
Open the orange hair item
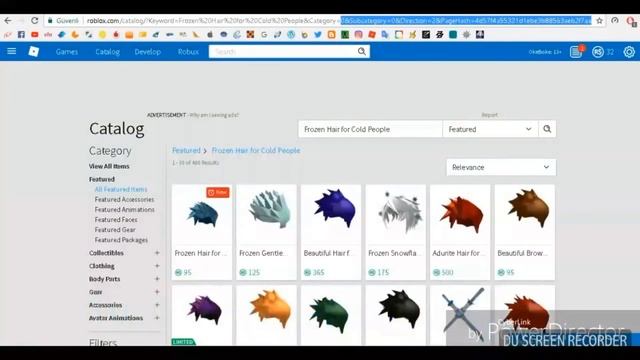pos(267,315)
